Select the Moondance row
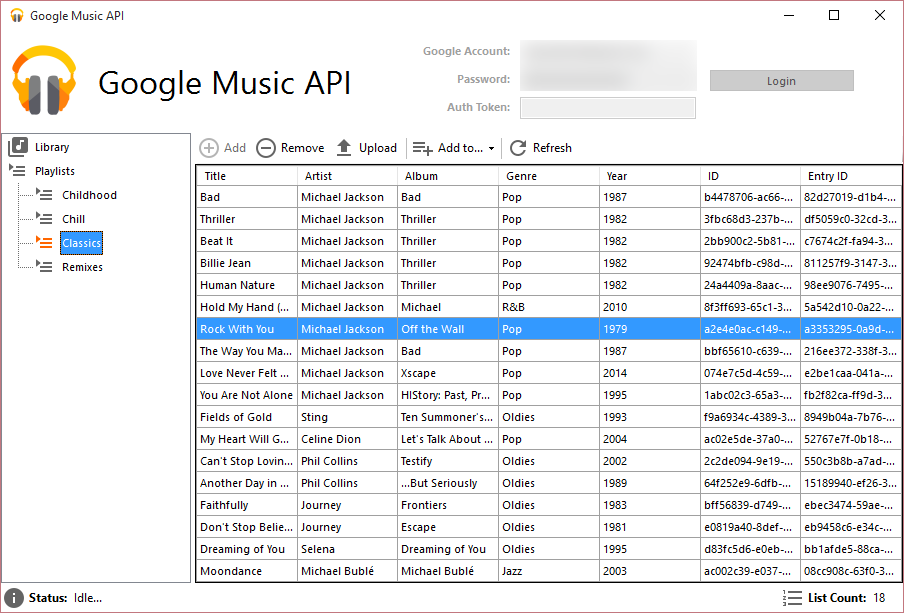This screenshot has width=904, height=613. point(548,571)
